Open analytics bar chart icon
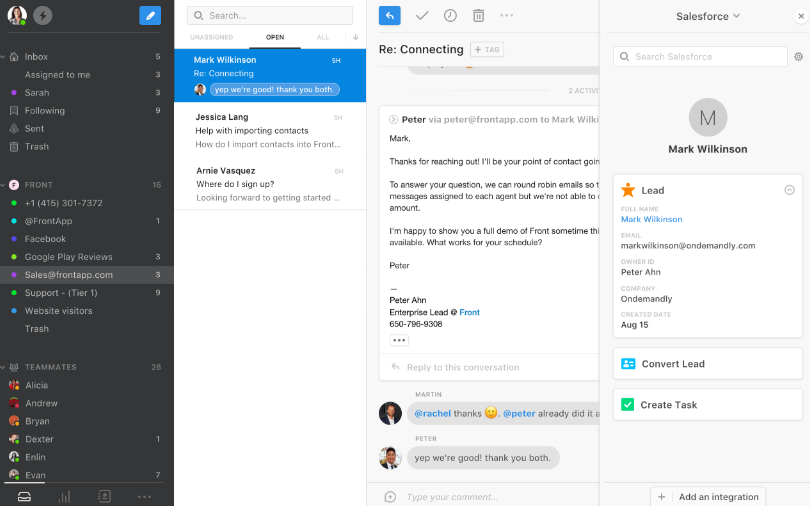 point(65,497)
